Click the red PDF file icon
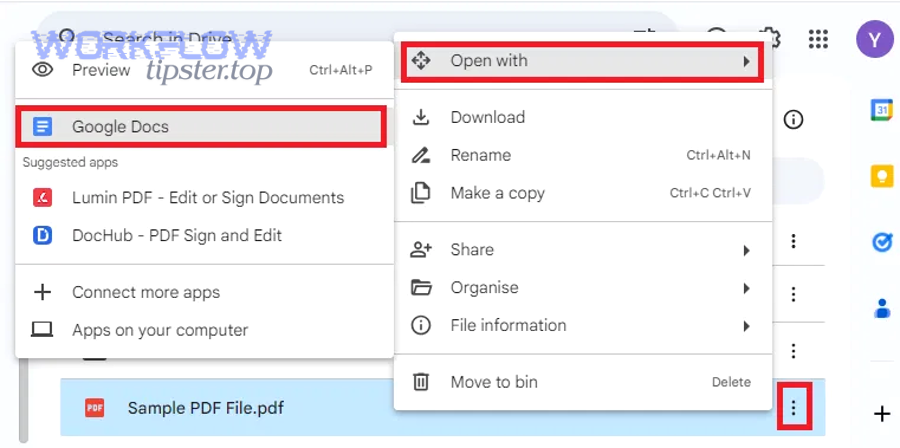The image size is (900, 448). [95, 408]
